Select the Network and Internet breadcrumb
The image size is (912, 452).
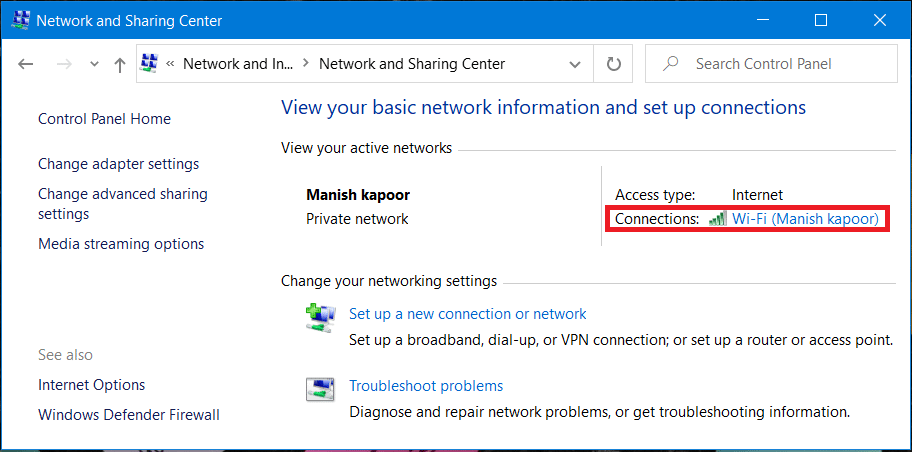click(238, 64)
